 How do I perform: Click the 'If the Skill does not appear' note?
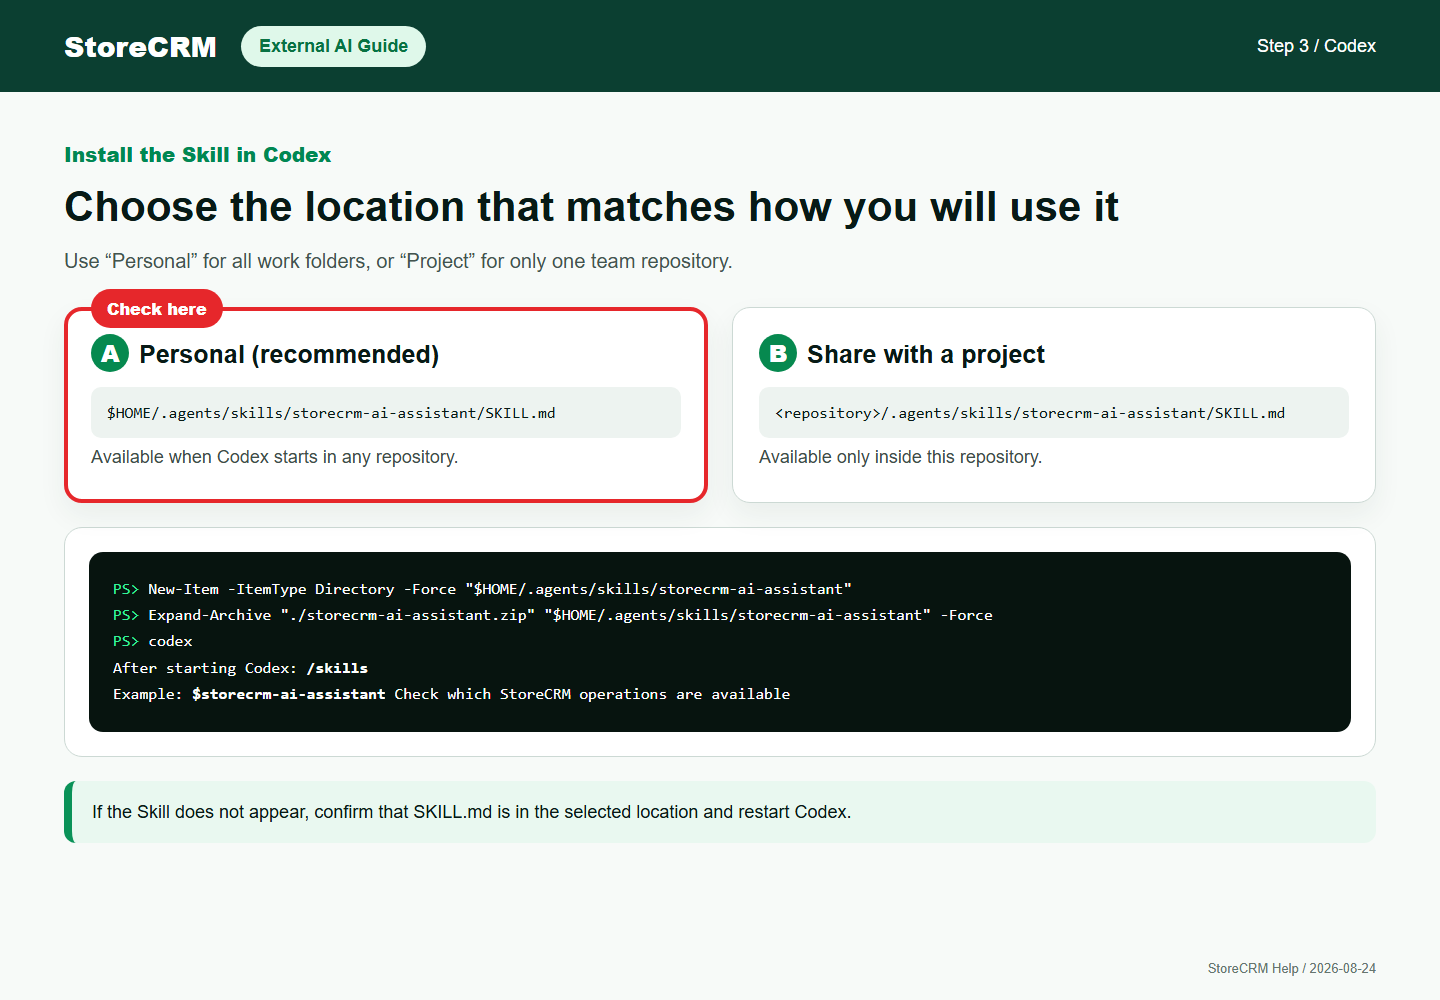720,812
